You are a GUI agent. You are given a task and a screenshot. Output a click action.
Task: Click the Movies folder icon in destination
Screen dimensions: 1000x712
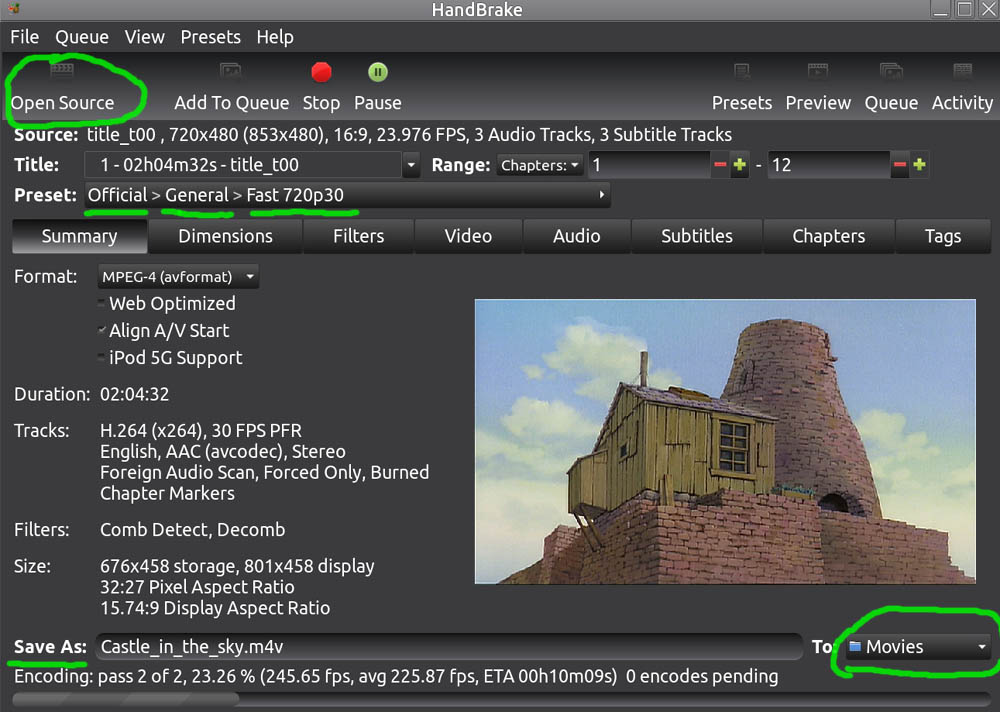point(855,647)
